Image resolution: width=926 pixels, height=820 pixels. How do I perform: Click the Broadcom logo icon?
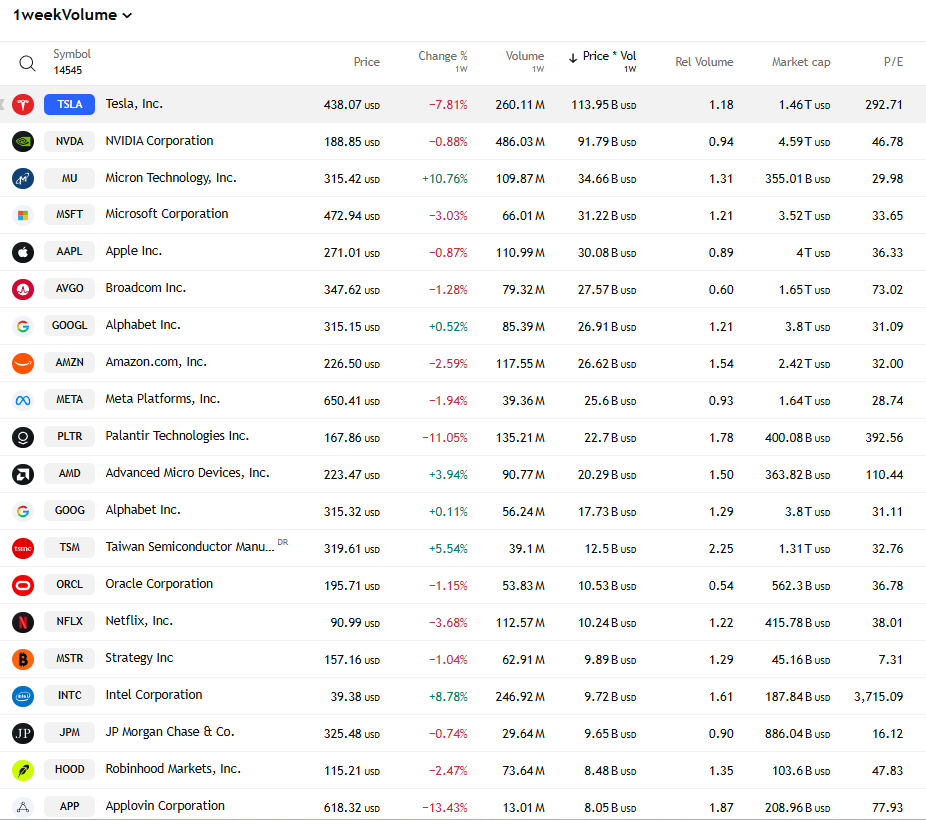click(x=23, y=289)
